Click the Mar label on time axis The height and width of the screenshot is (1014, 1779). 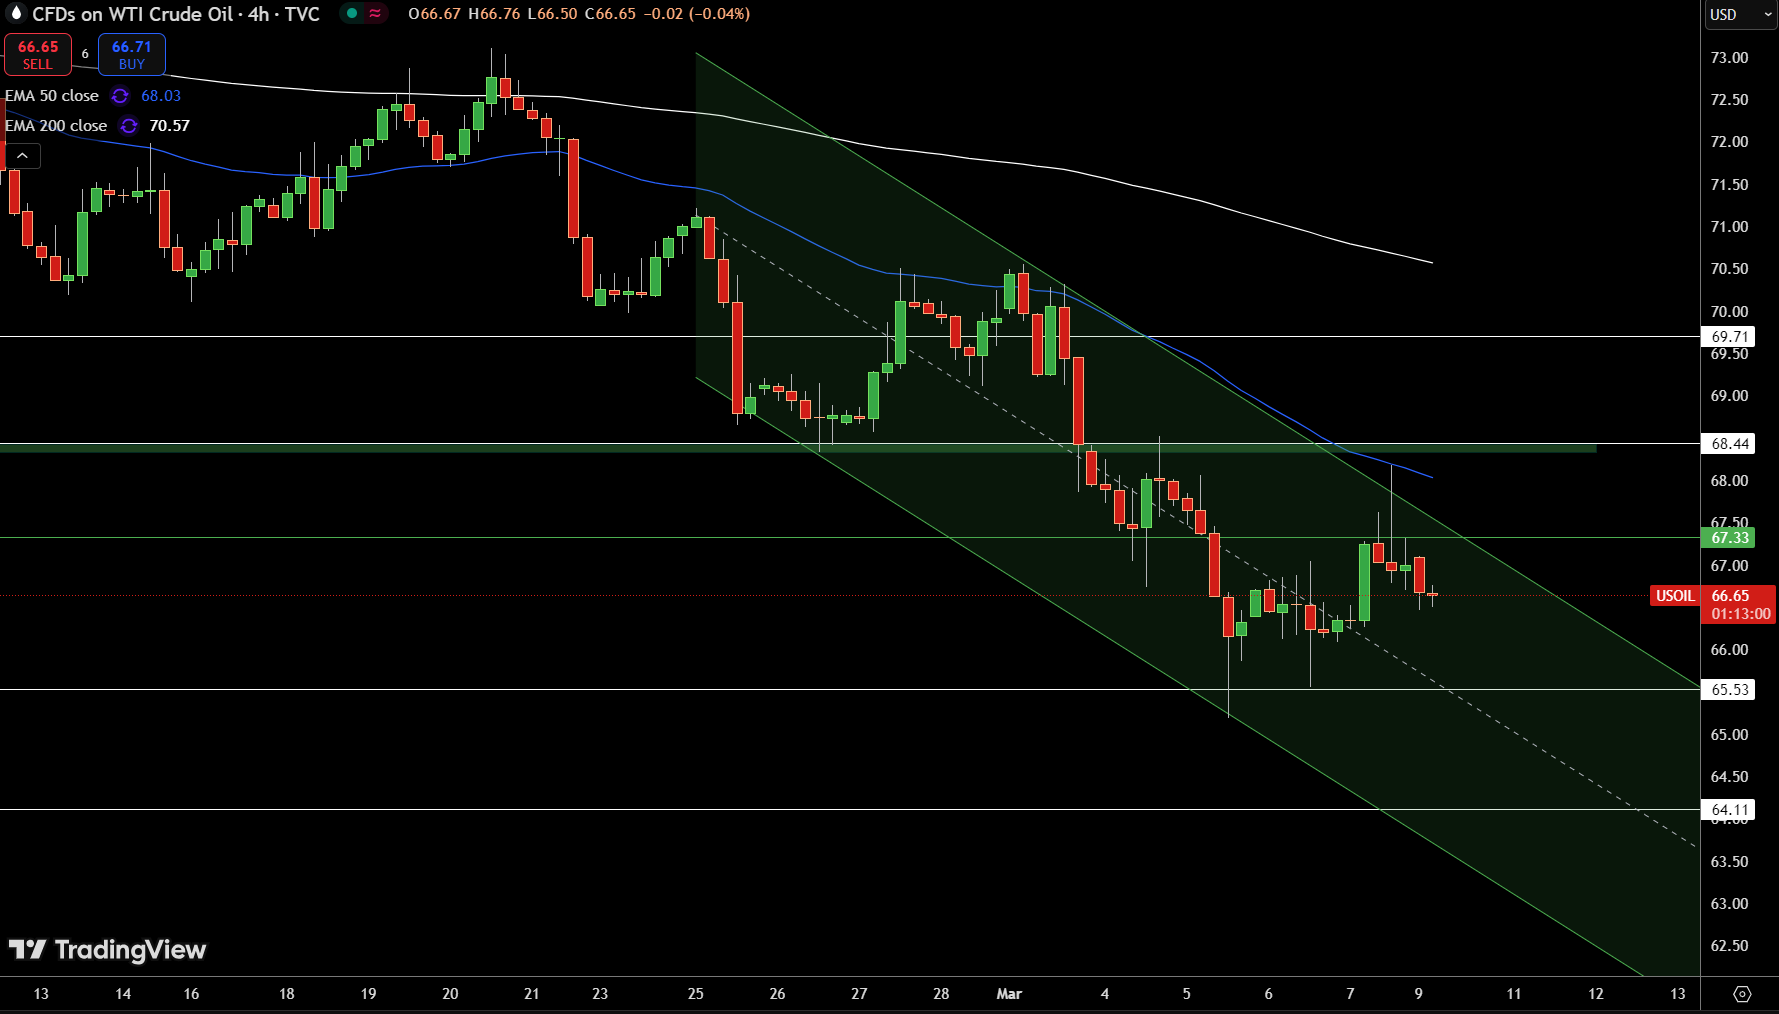click(x=1009, y=994)
